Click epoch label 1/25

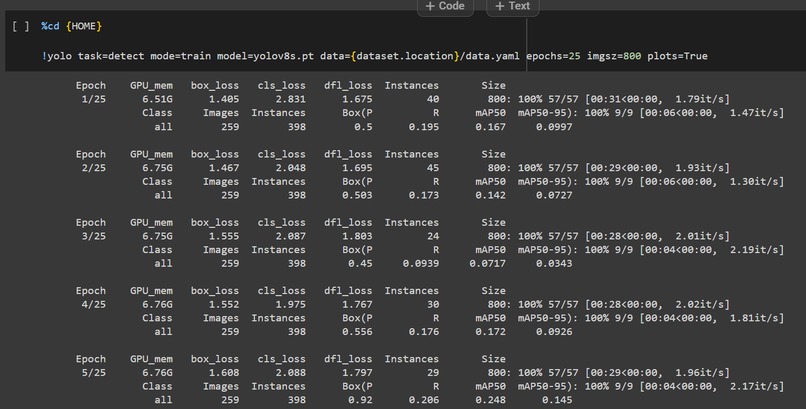pos(94,99)
